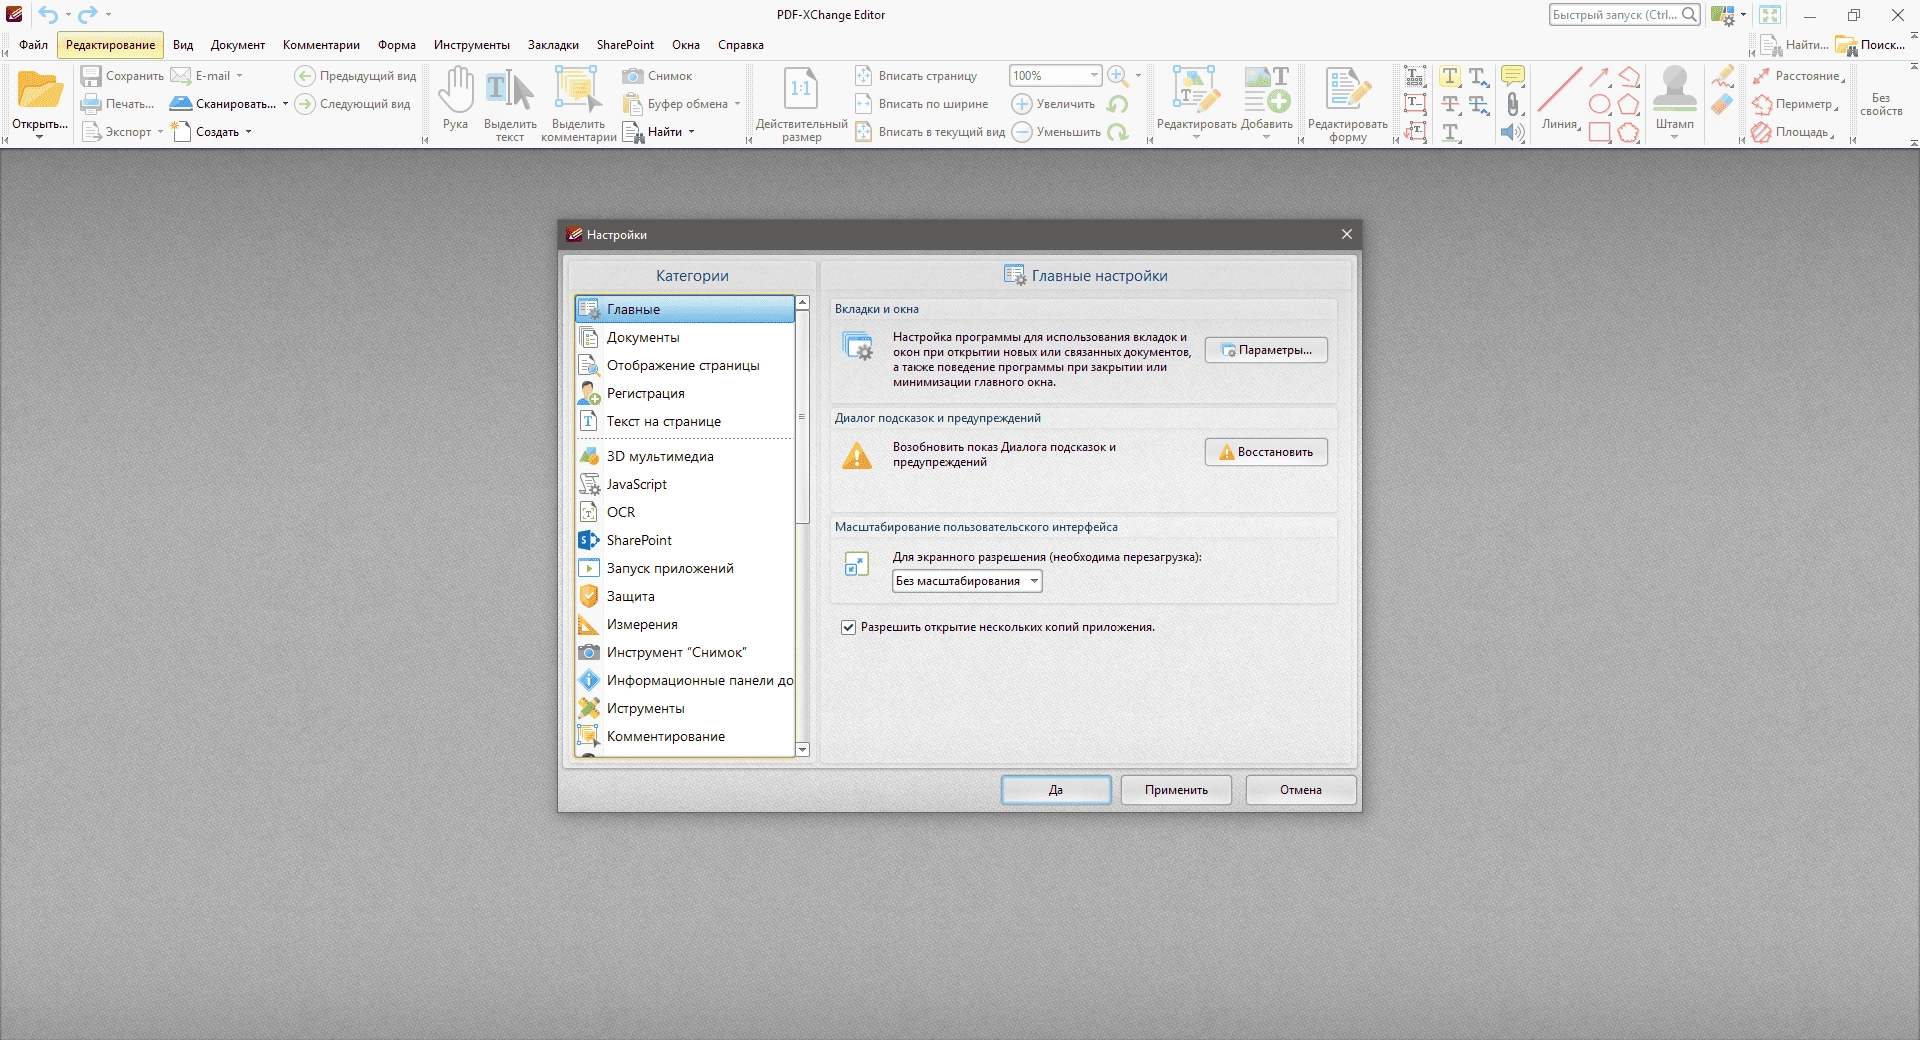This screenshot has height=1040, width=1920.
Task: Select the Измерения category
Action: [x=685, y=624]
